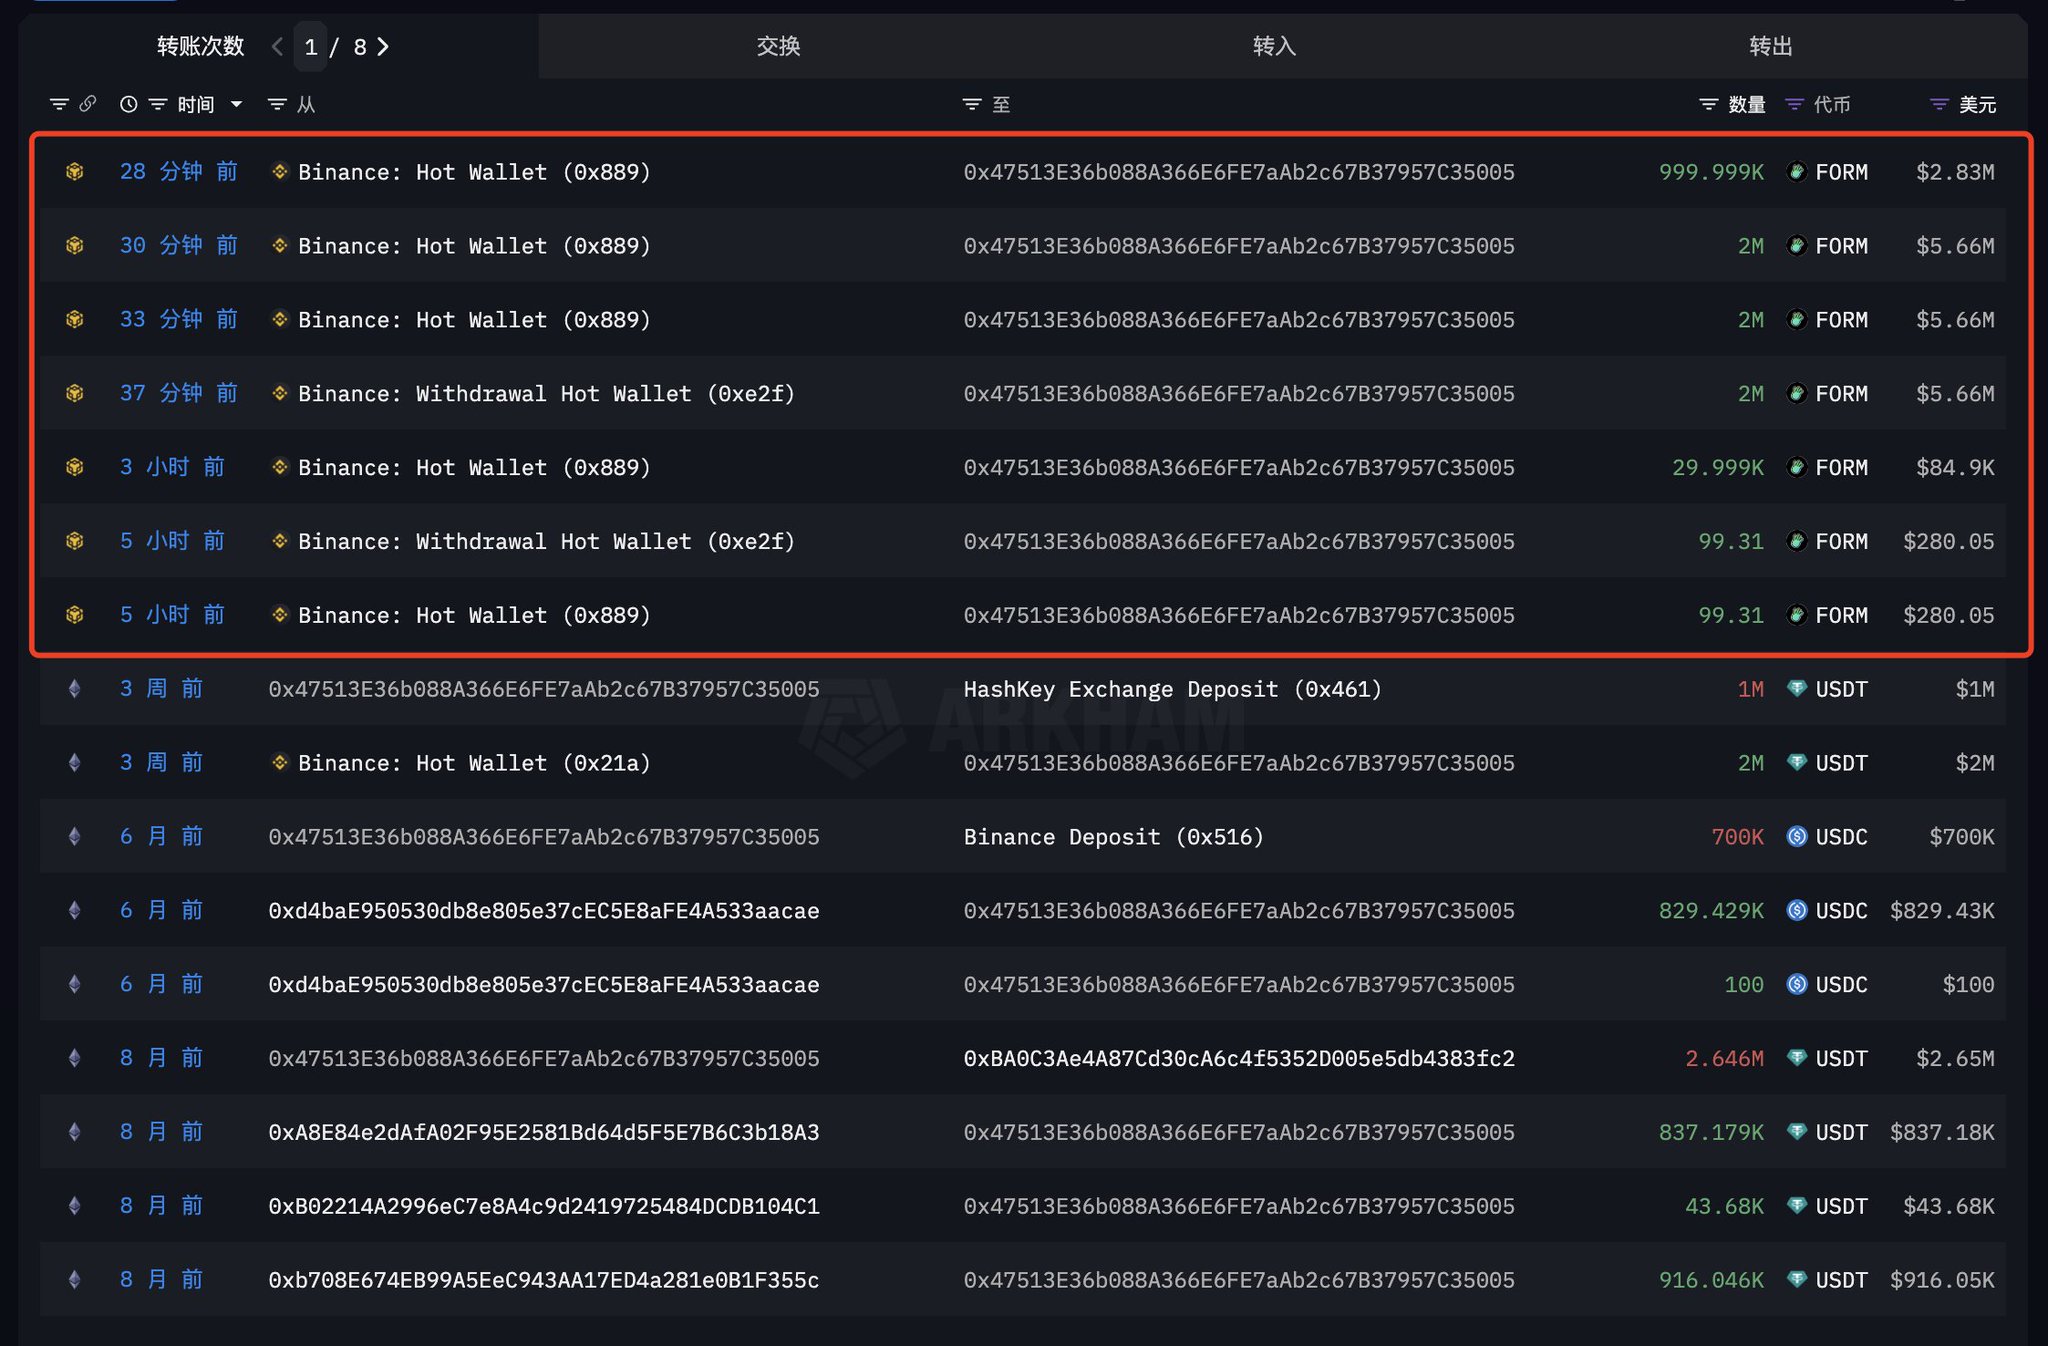Image resolution: width=2048 pixels, height=1346 pixels.
Task: Click FORM token icon on 999.999K row
Action: [x=1797, y=172]
